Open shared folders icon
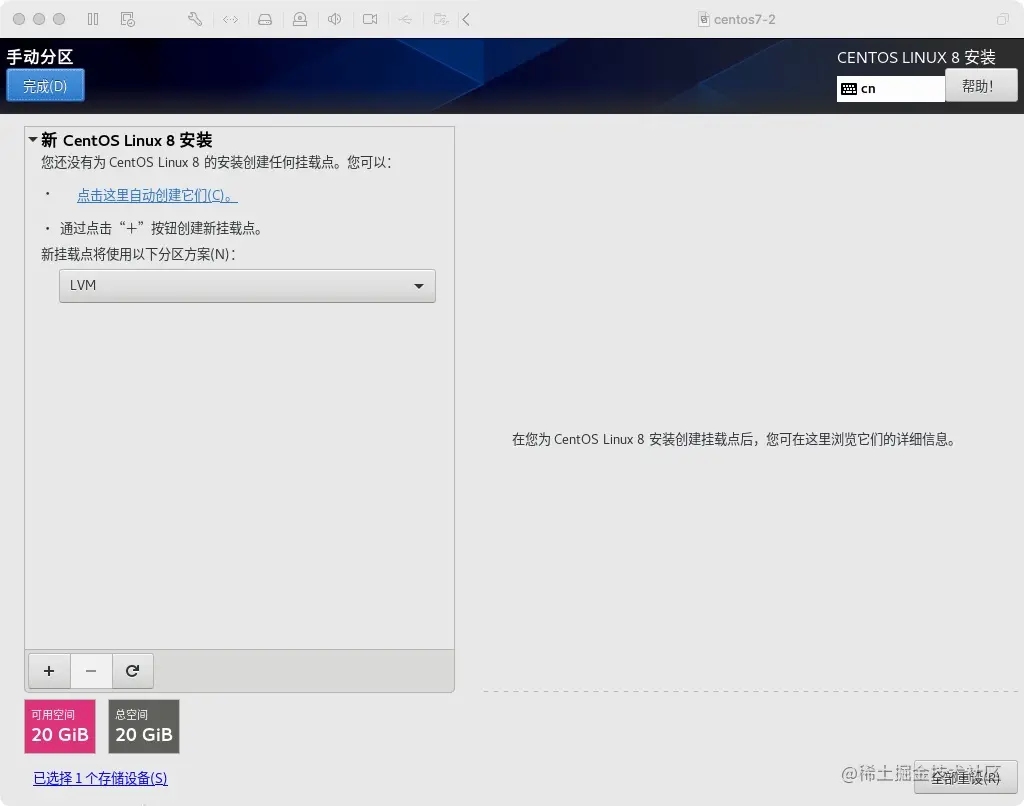 coord(441,20)
